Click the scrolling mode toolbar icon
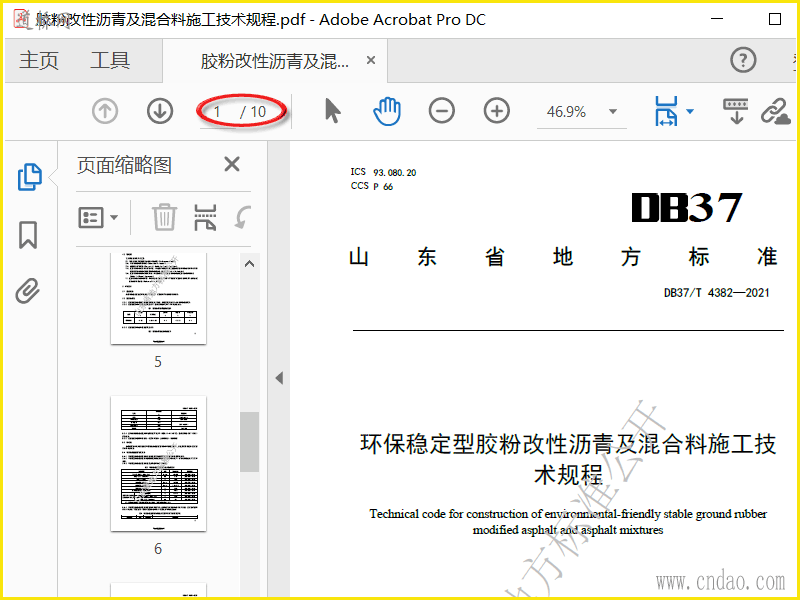 click(x=736, y=111)
